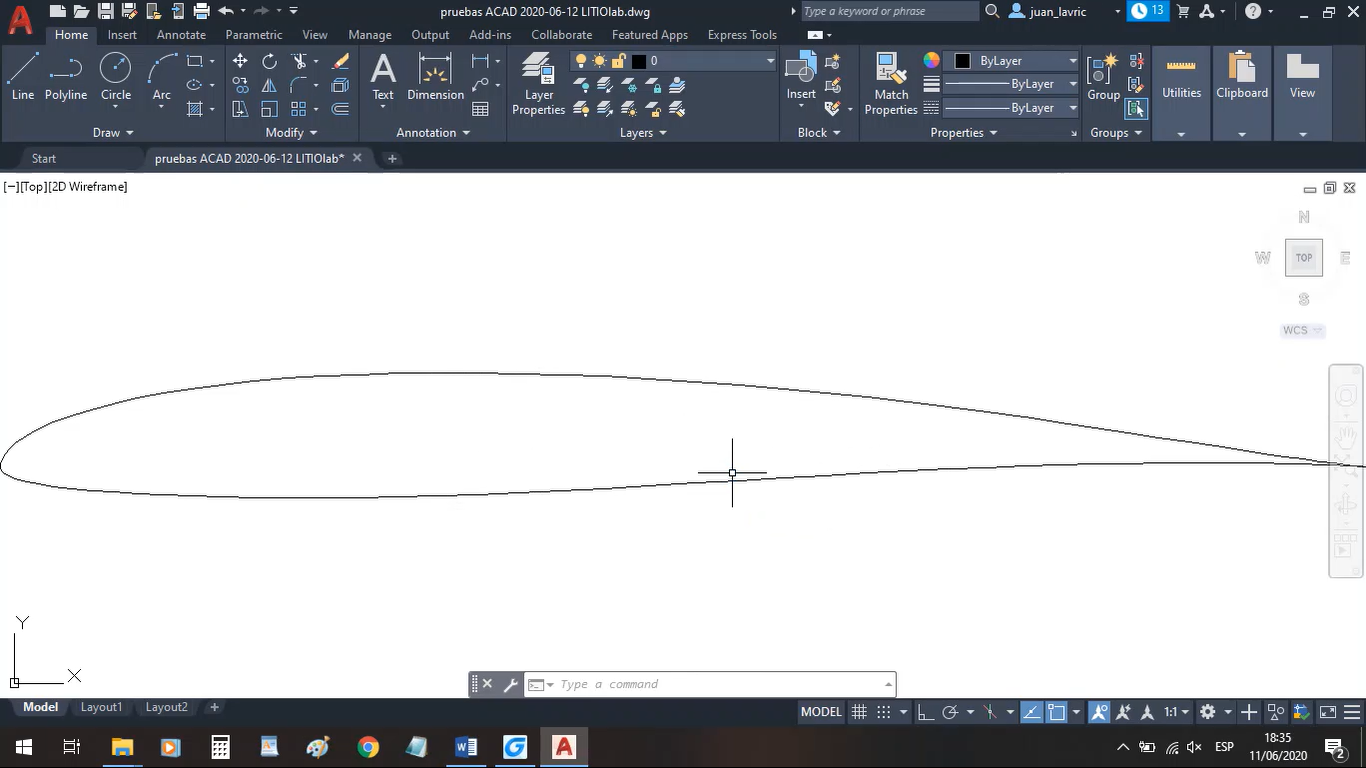The width and height of the screenshot is (1366, 768).
Task: Activate the Mirror tool
Action: pos(270,85)
